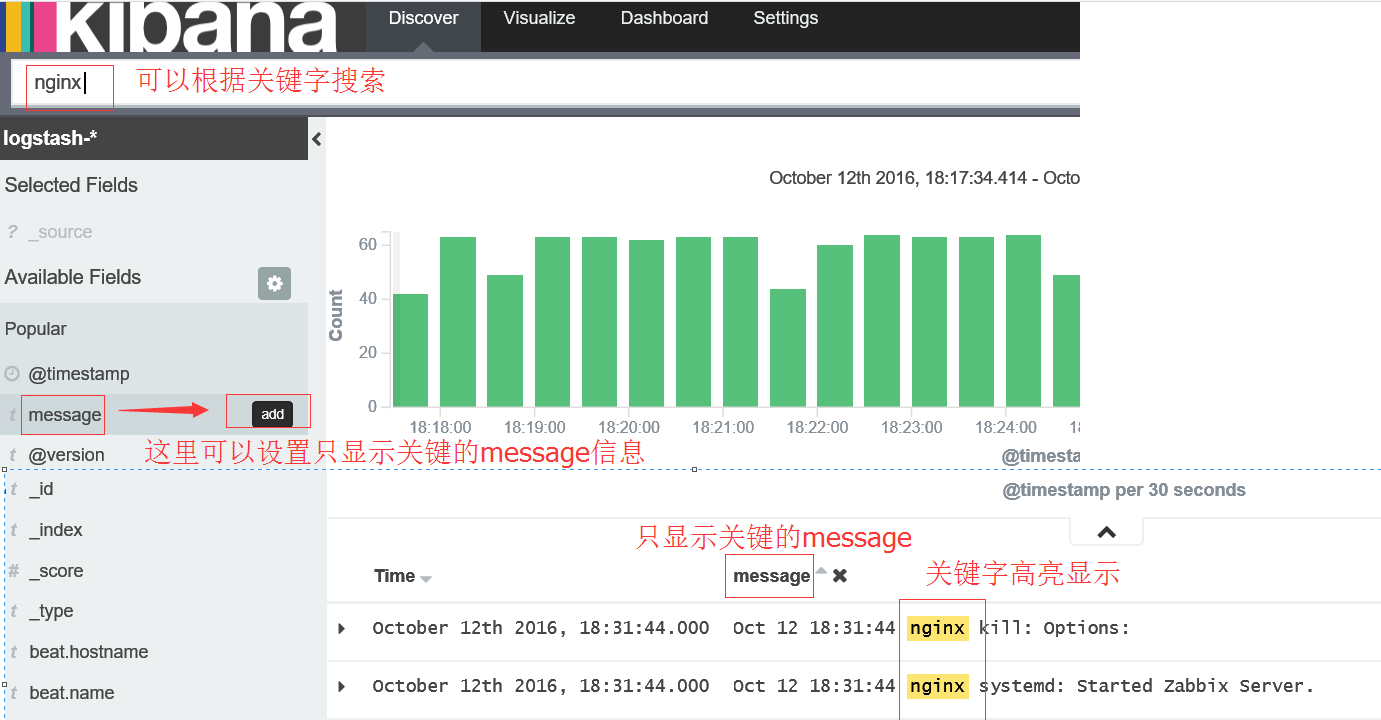This screenshot has height=720, width=1381.
Task: Select the _index field in the sidebar
Action: coord(56,530)
